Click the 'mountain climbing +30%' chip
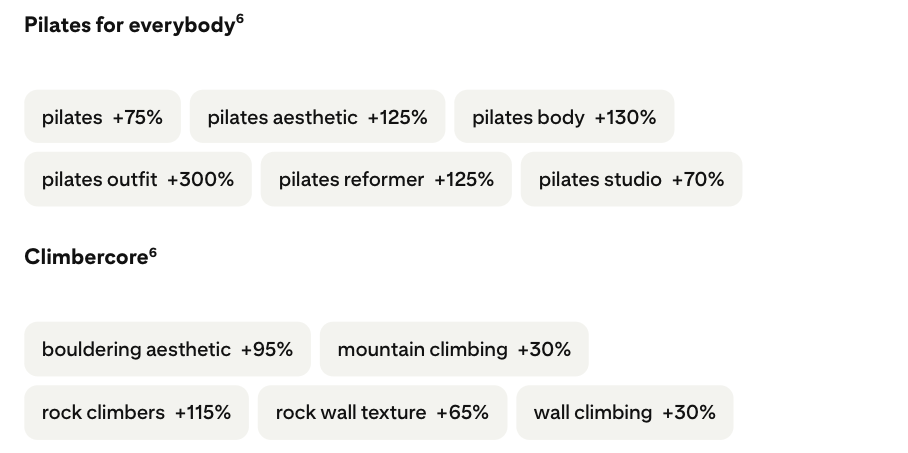The width and height of the screenshot is (908, 453). (x=454, y=349)
